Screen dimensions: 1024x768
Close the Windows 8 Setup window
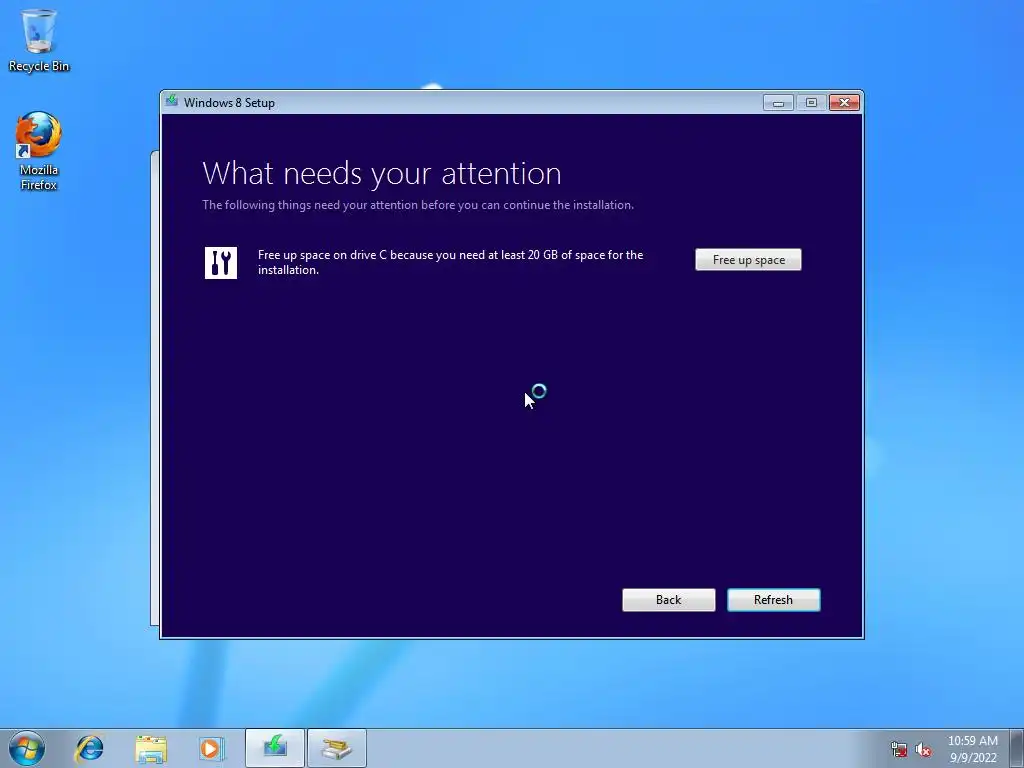click(844, 103)
